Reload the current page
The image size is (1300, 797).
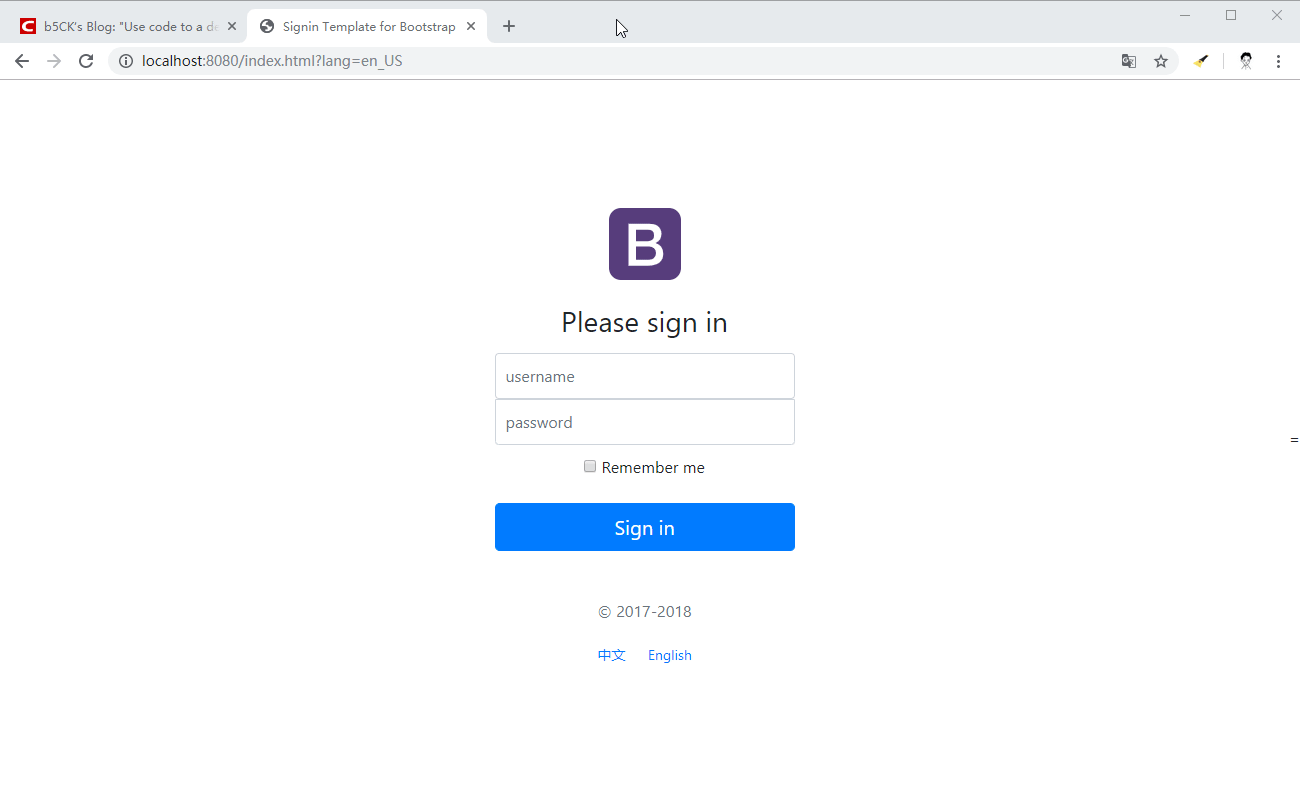coord(86,61)
